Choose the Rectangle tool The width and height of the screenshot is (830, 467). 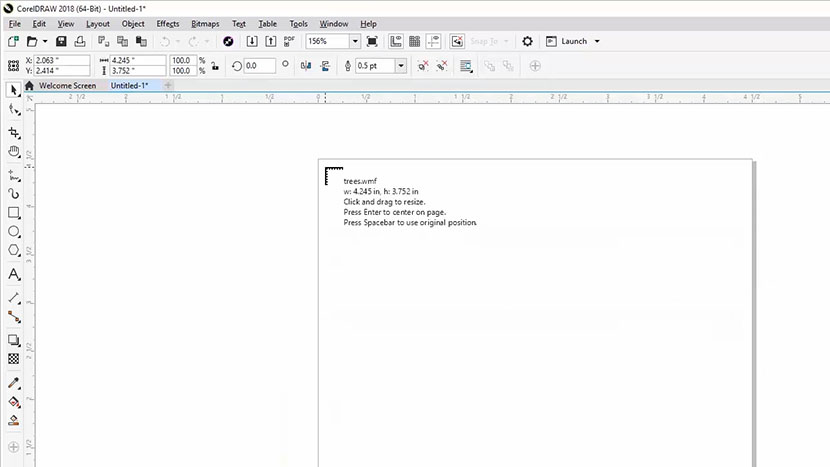tap(14, 213)
